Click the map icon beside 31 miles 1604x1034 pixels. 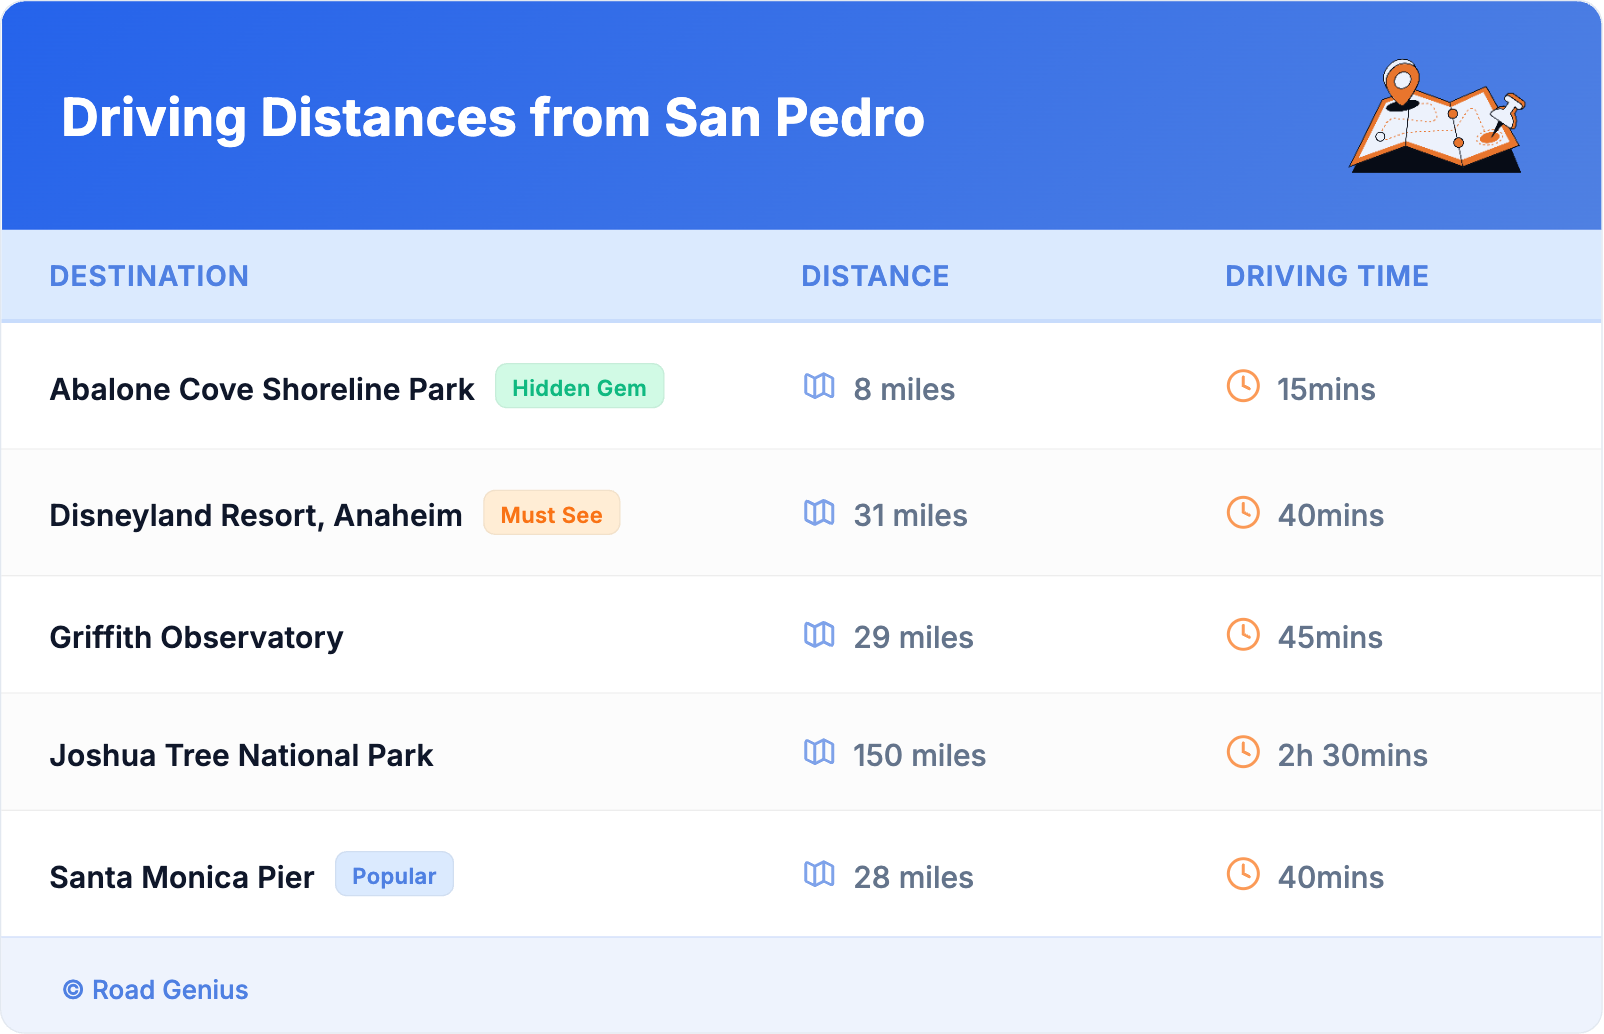(x=819, y=513)
